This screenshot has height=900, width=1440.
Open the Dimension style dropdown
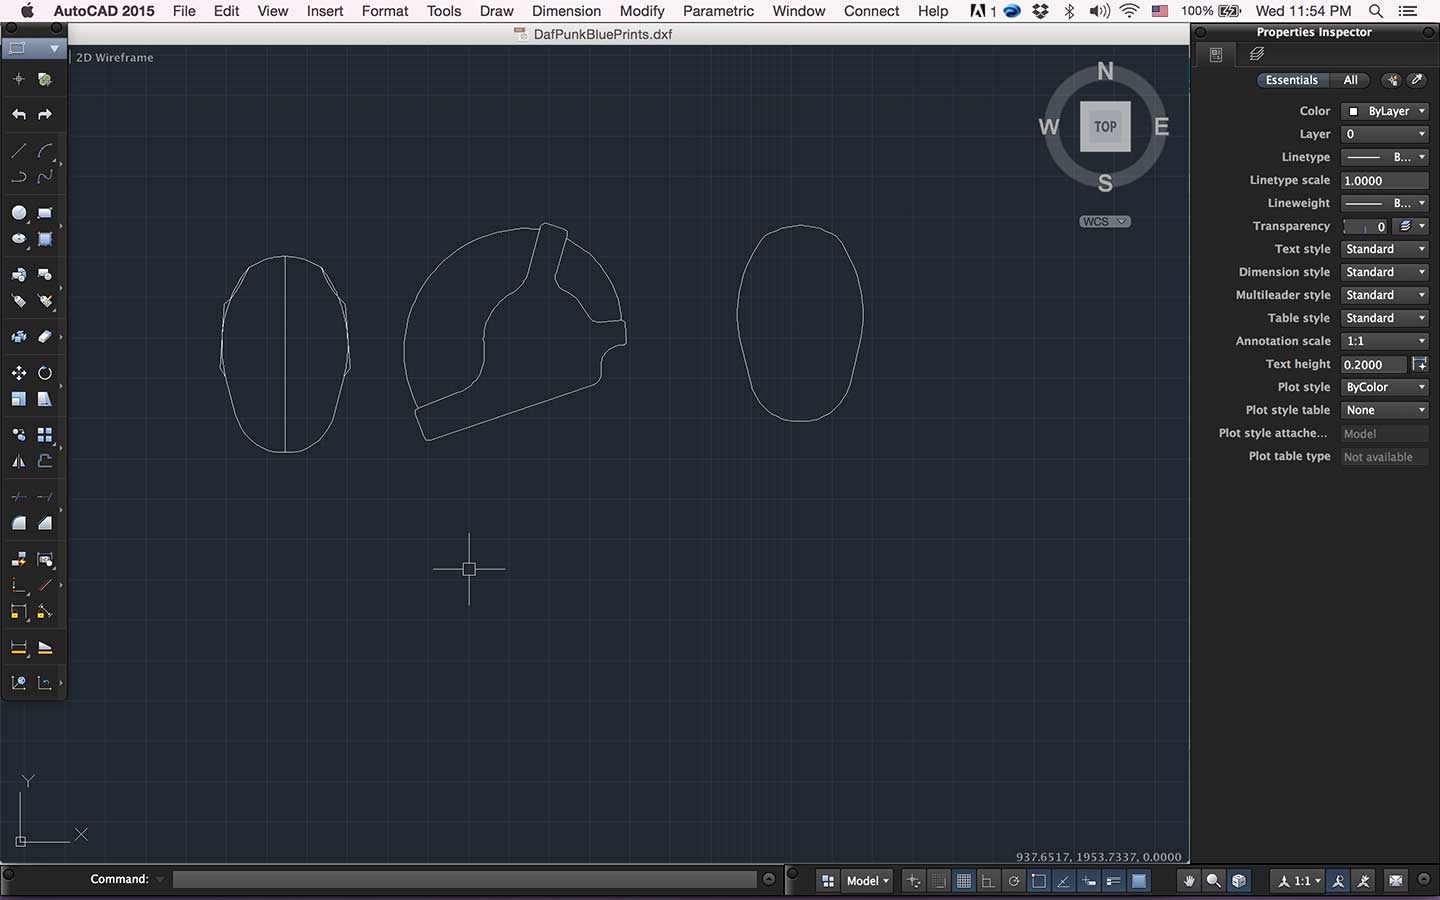(1385, 272)
